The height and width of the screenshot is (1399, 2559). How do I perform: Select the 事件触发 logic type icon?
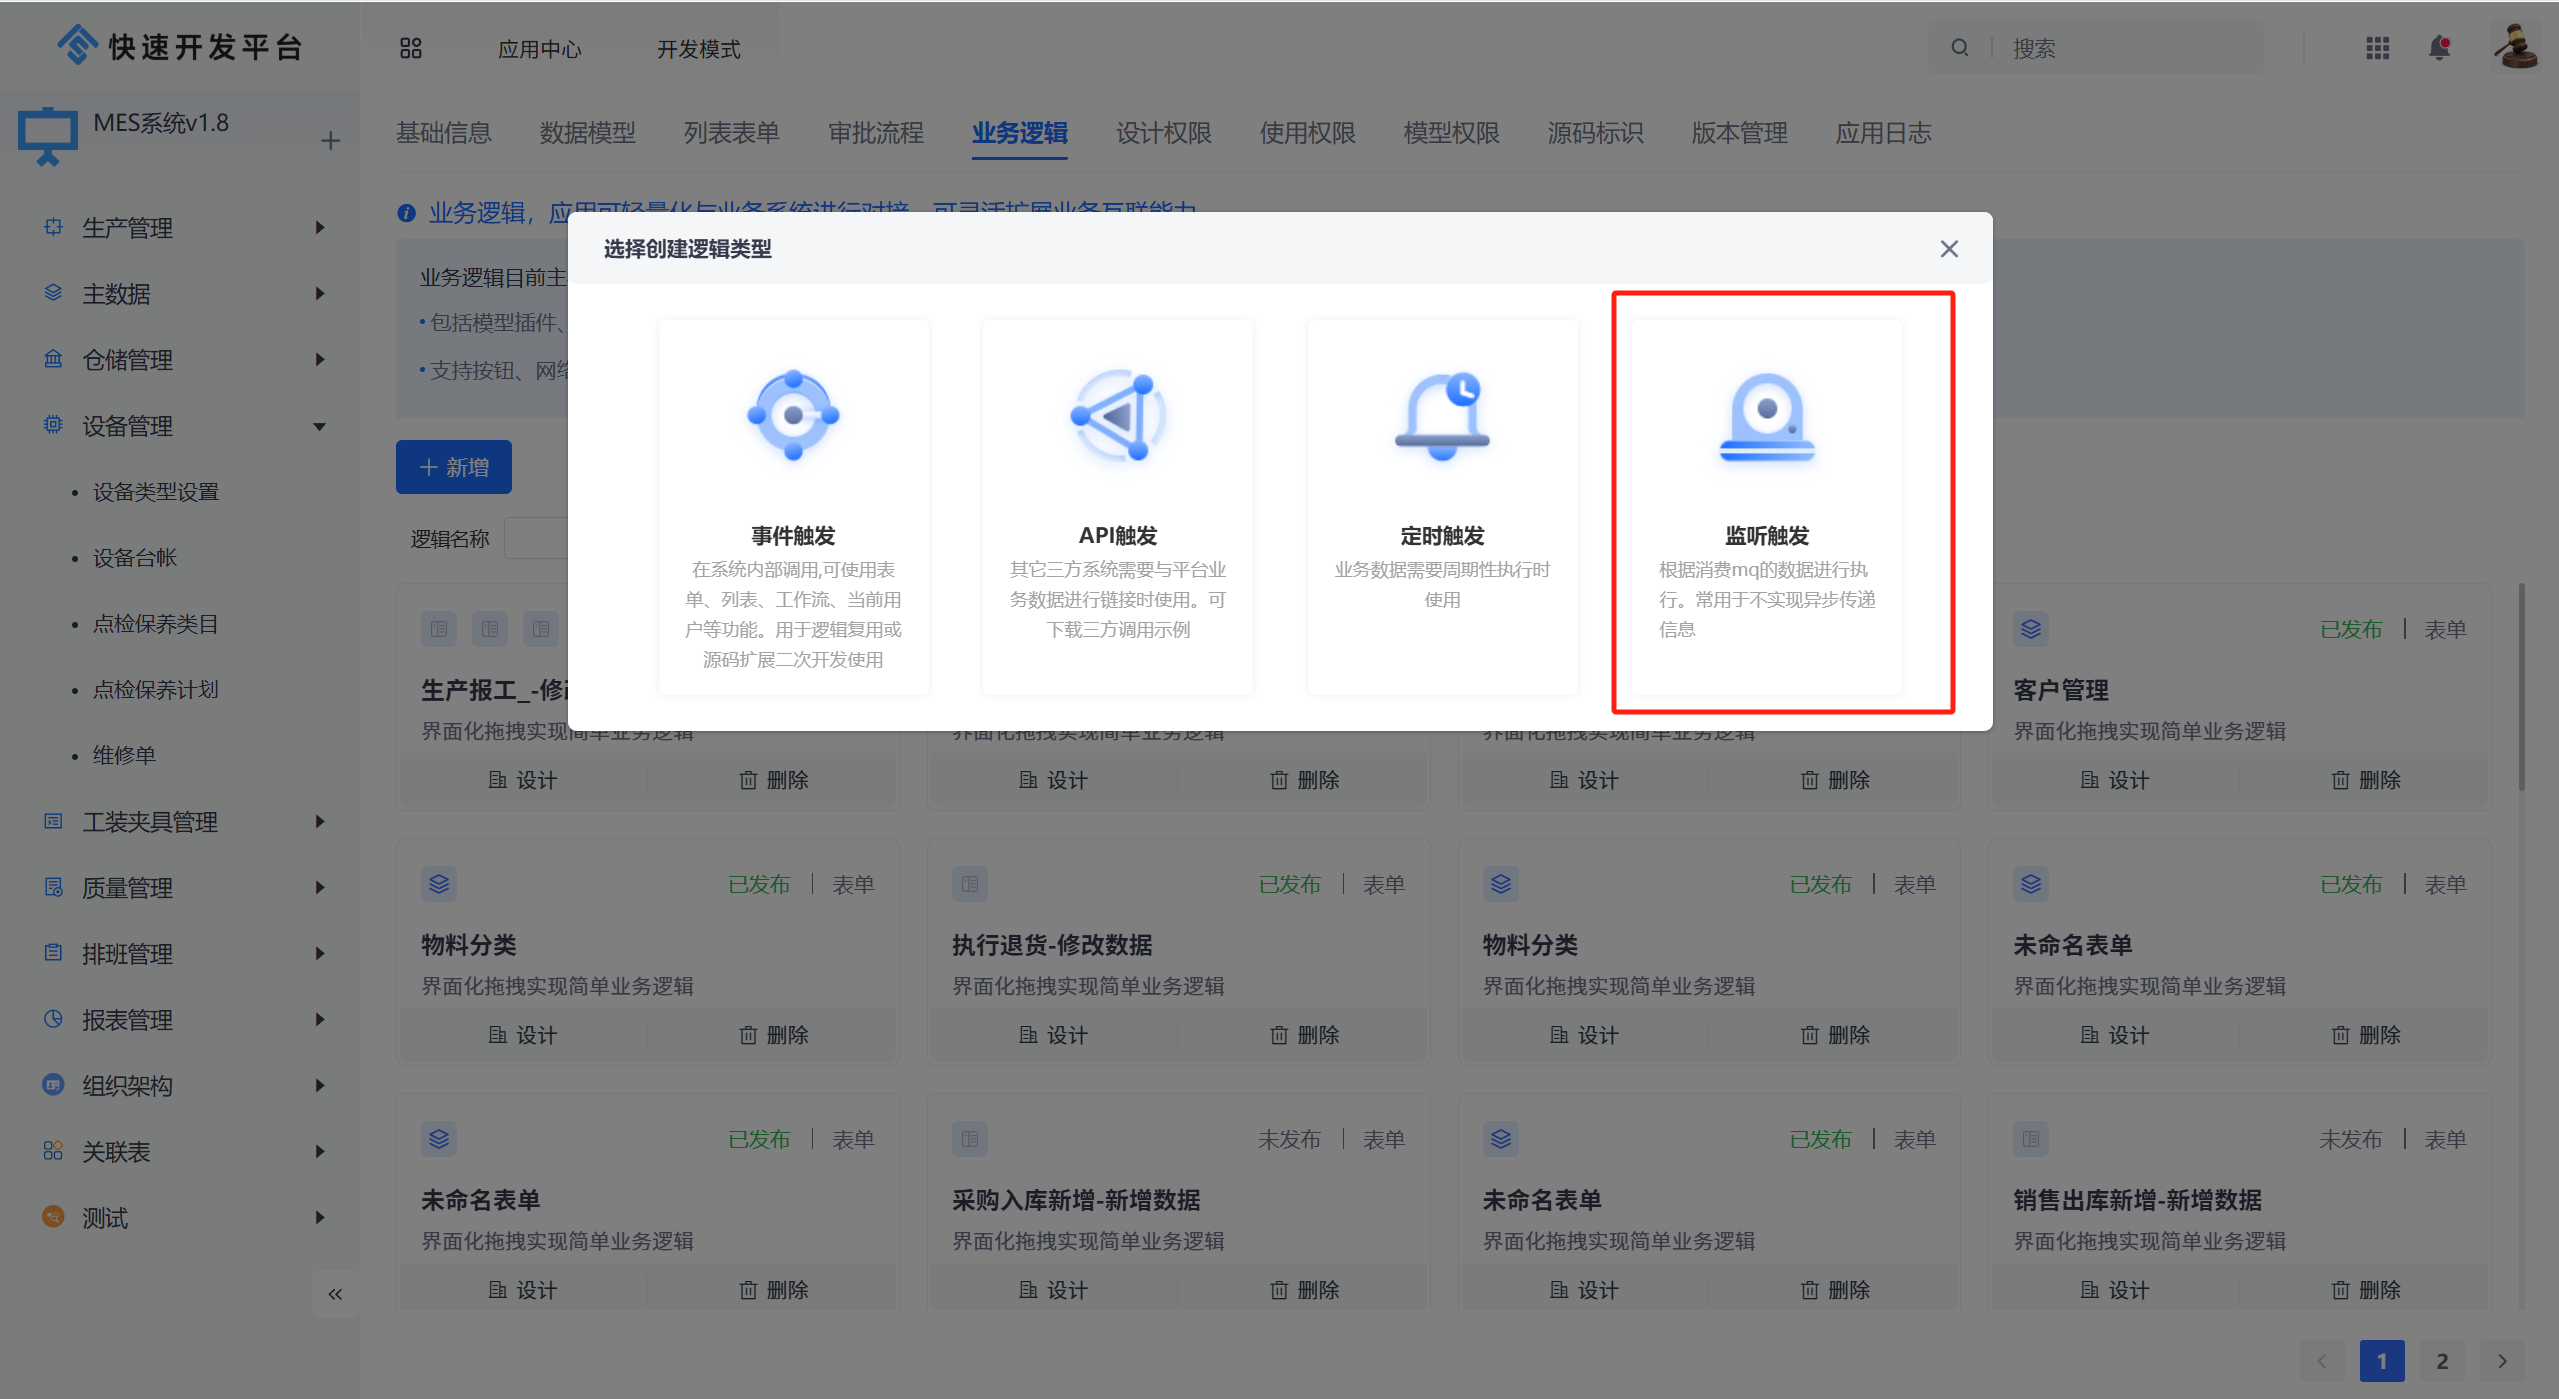click(x=793, y=415)
